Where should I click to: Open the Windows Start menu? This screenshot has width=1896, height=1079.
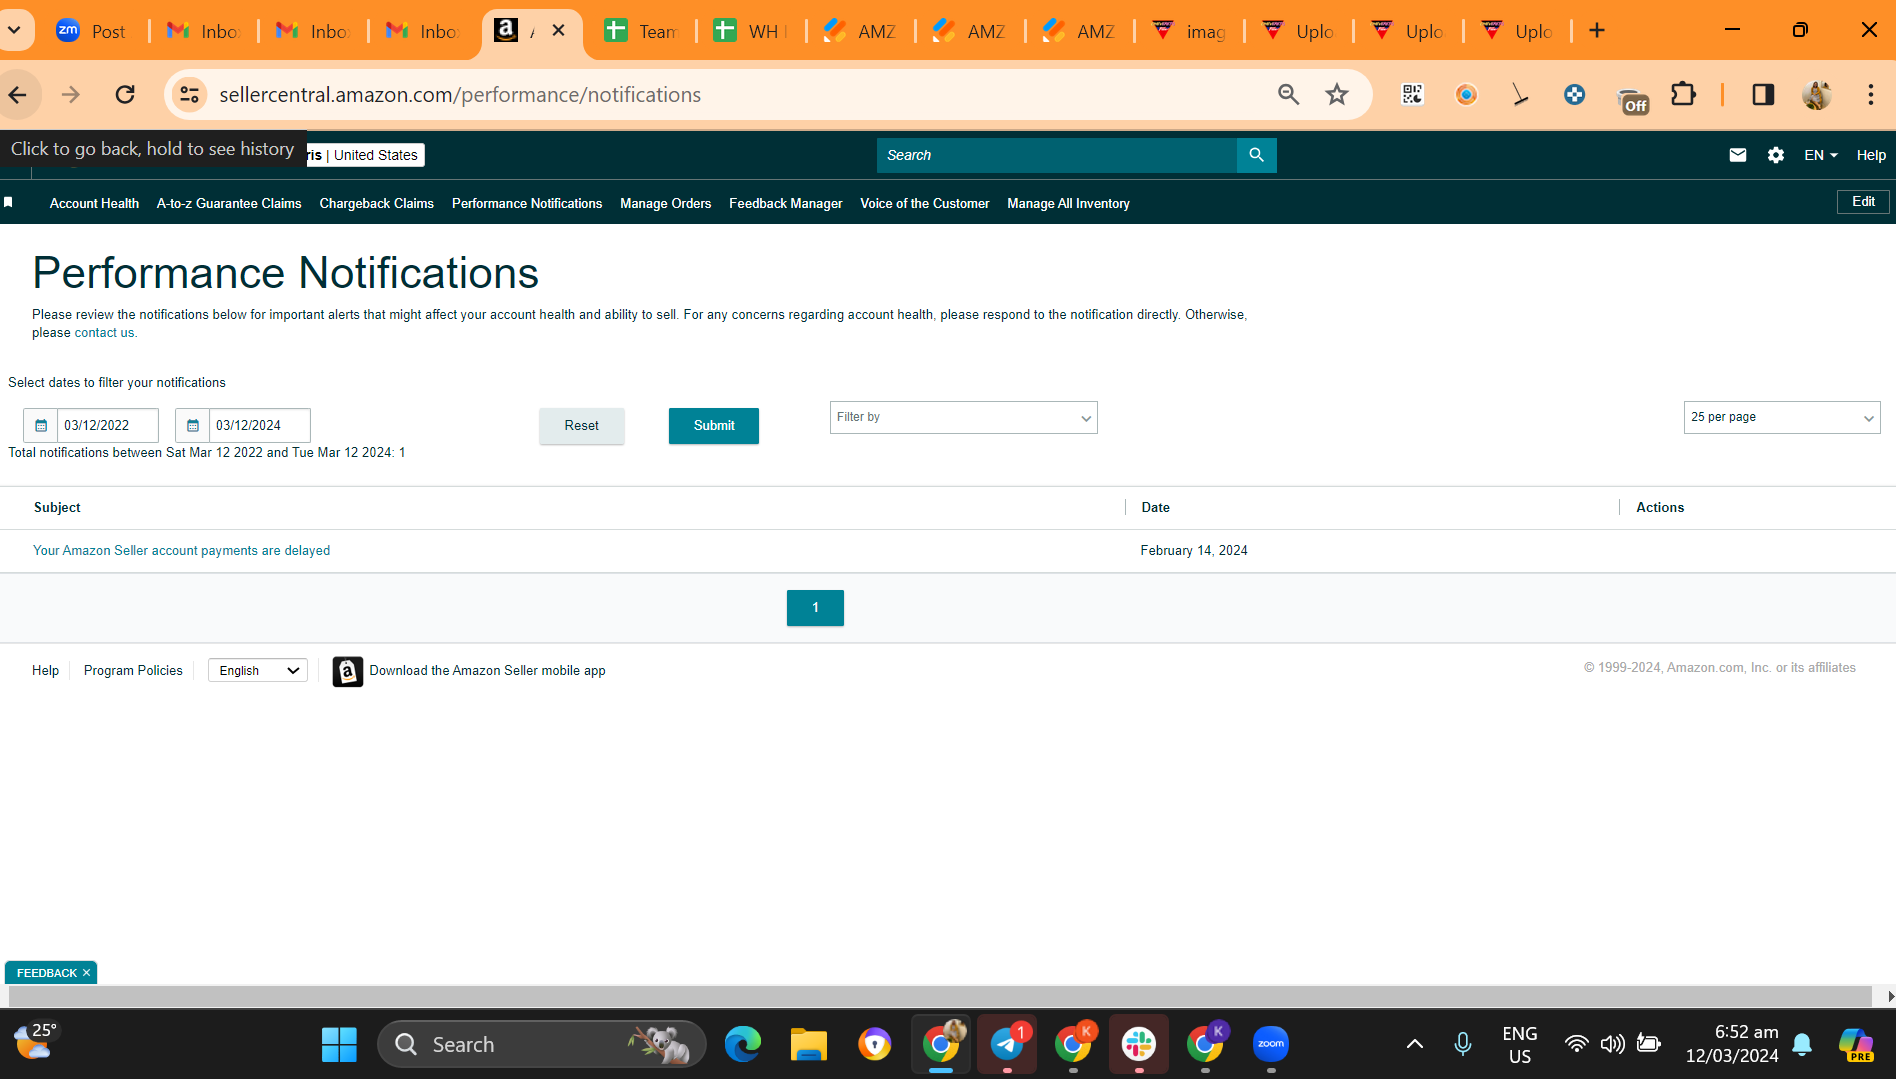[339, 1045]
